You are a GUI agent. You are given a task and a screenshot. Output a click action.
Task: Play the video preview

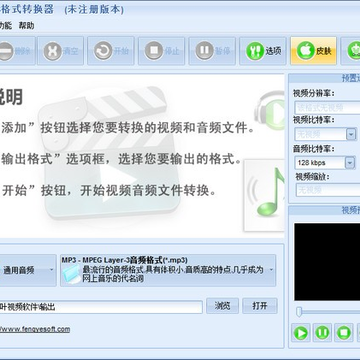(301, 332)
